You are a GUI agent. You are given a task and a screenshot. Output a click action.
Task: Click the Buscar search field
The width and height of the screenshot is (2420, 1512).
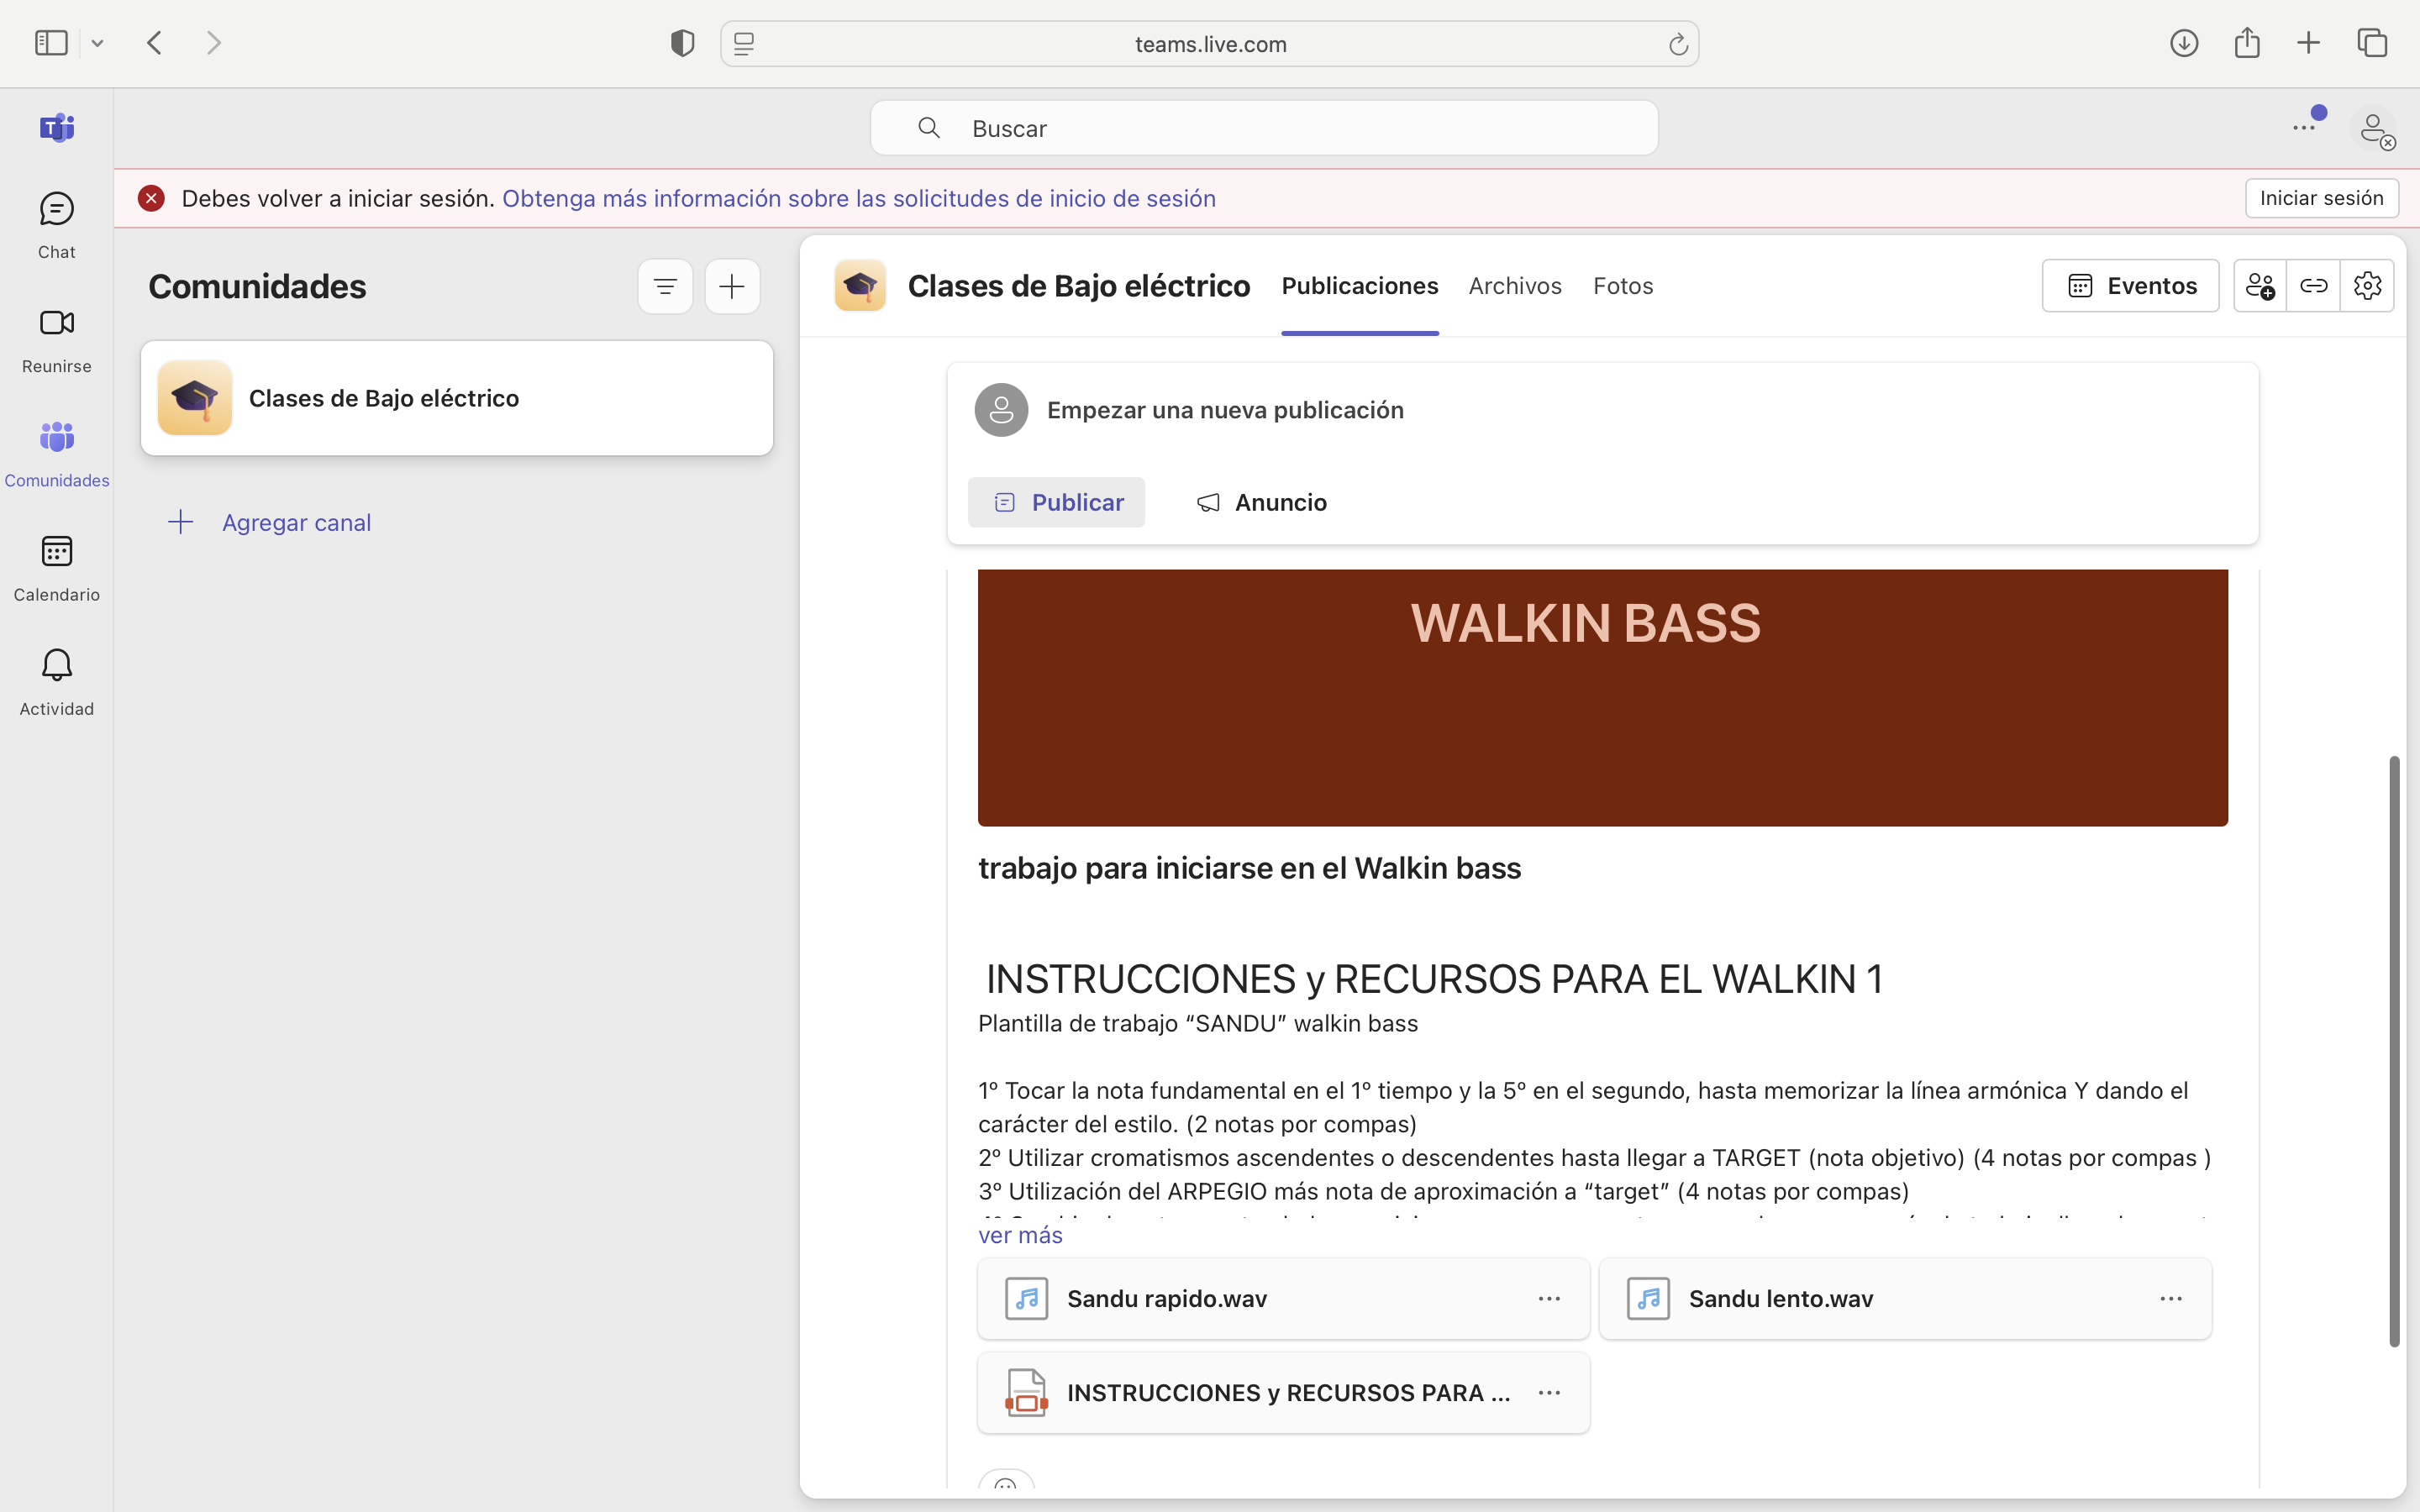[1261, 127]
